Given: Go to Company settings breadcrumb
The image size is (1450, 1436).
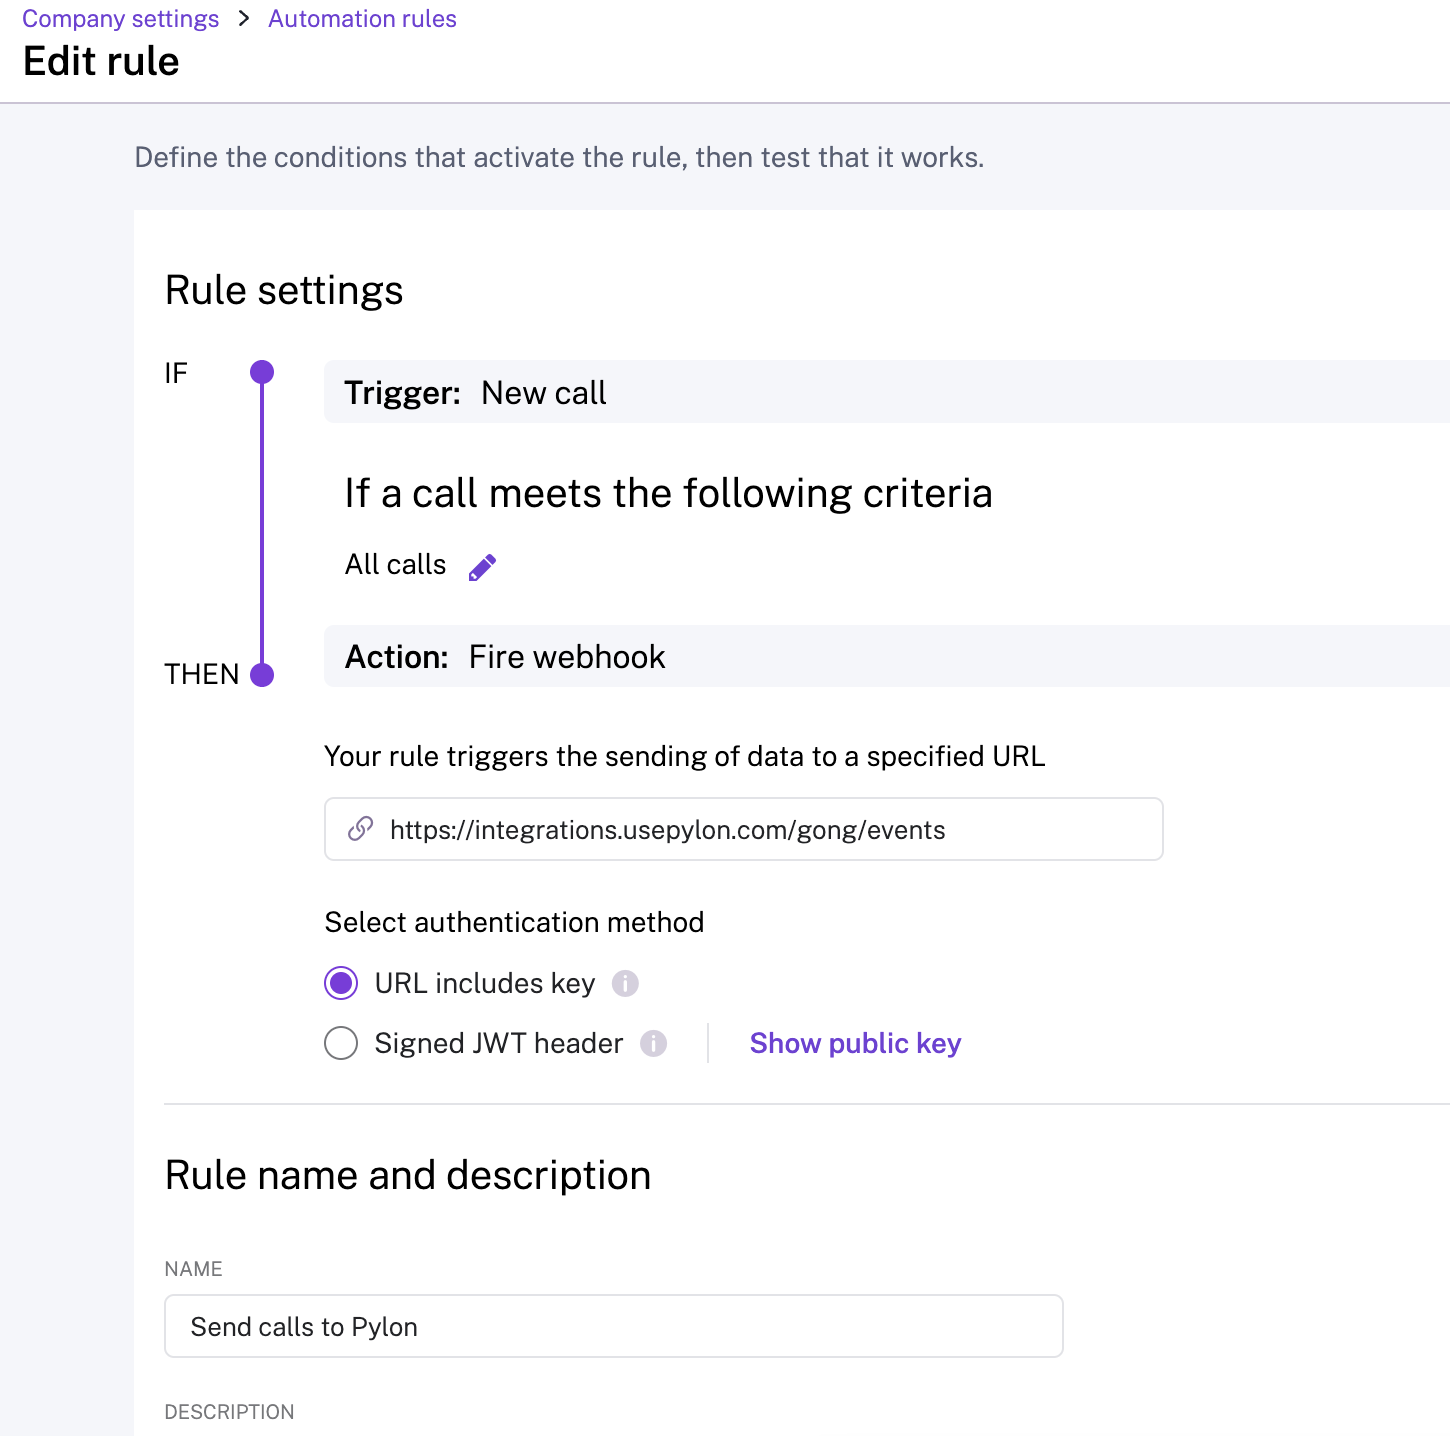Looking at the screenshot, I should point(121,19).
